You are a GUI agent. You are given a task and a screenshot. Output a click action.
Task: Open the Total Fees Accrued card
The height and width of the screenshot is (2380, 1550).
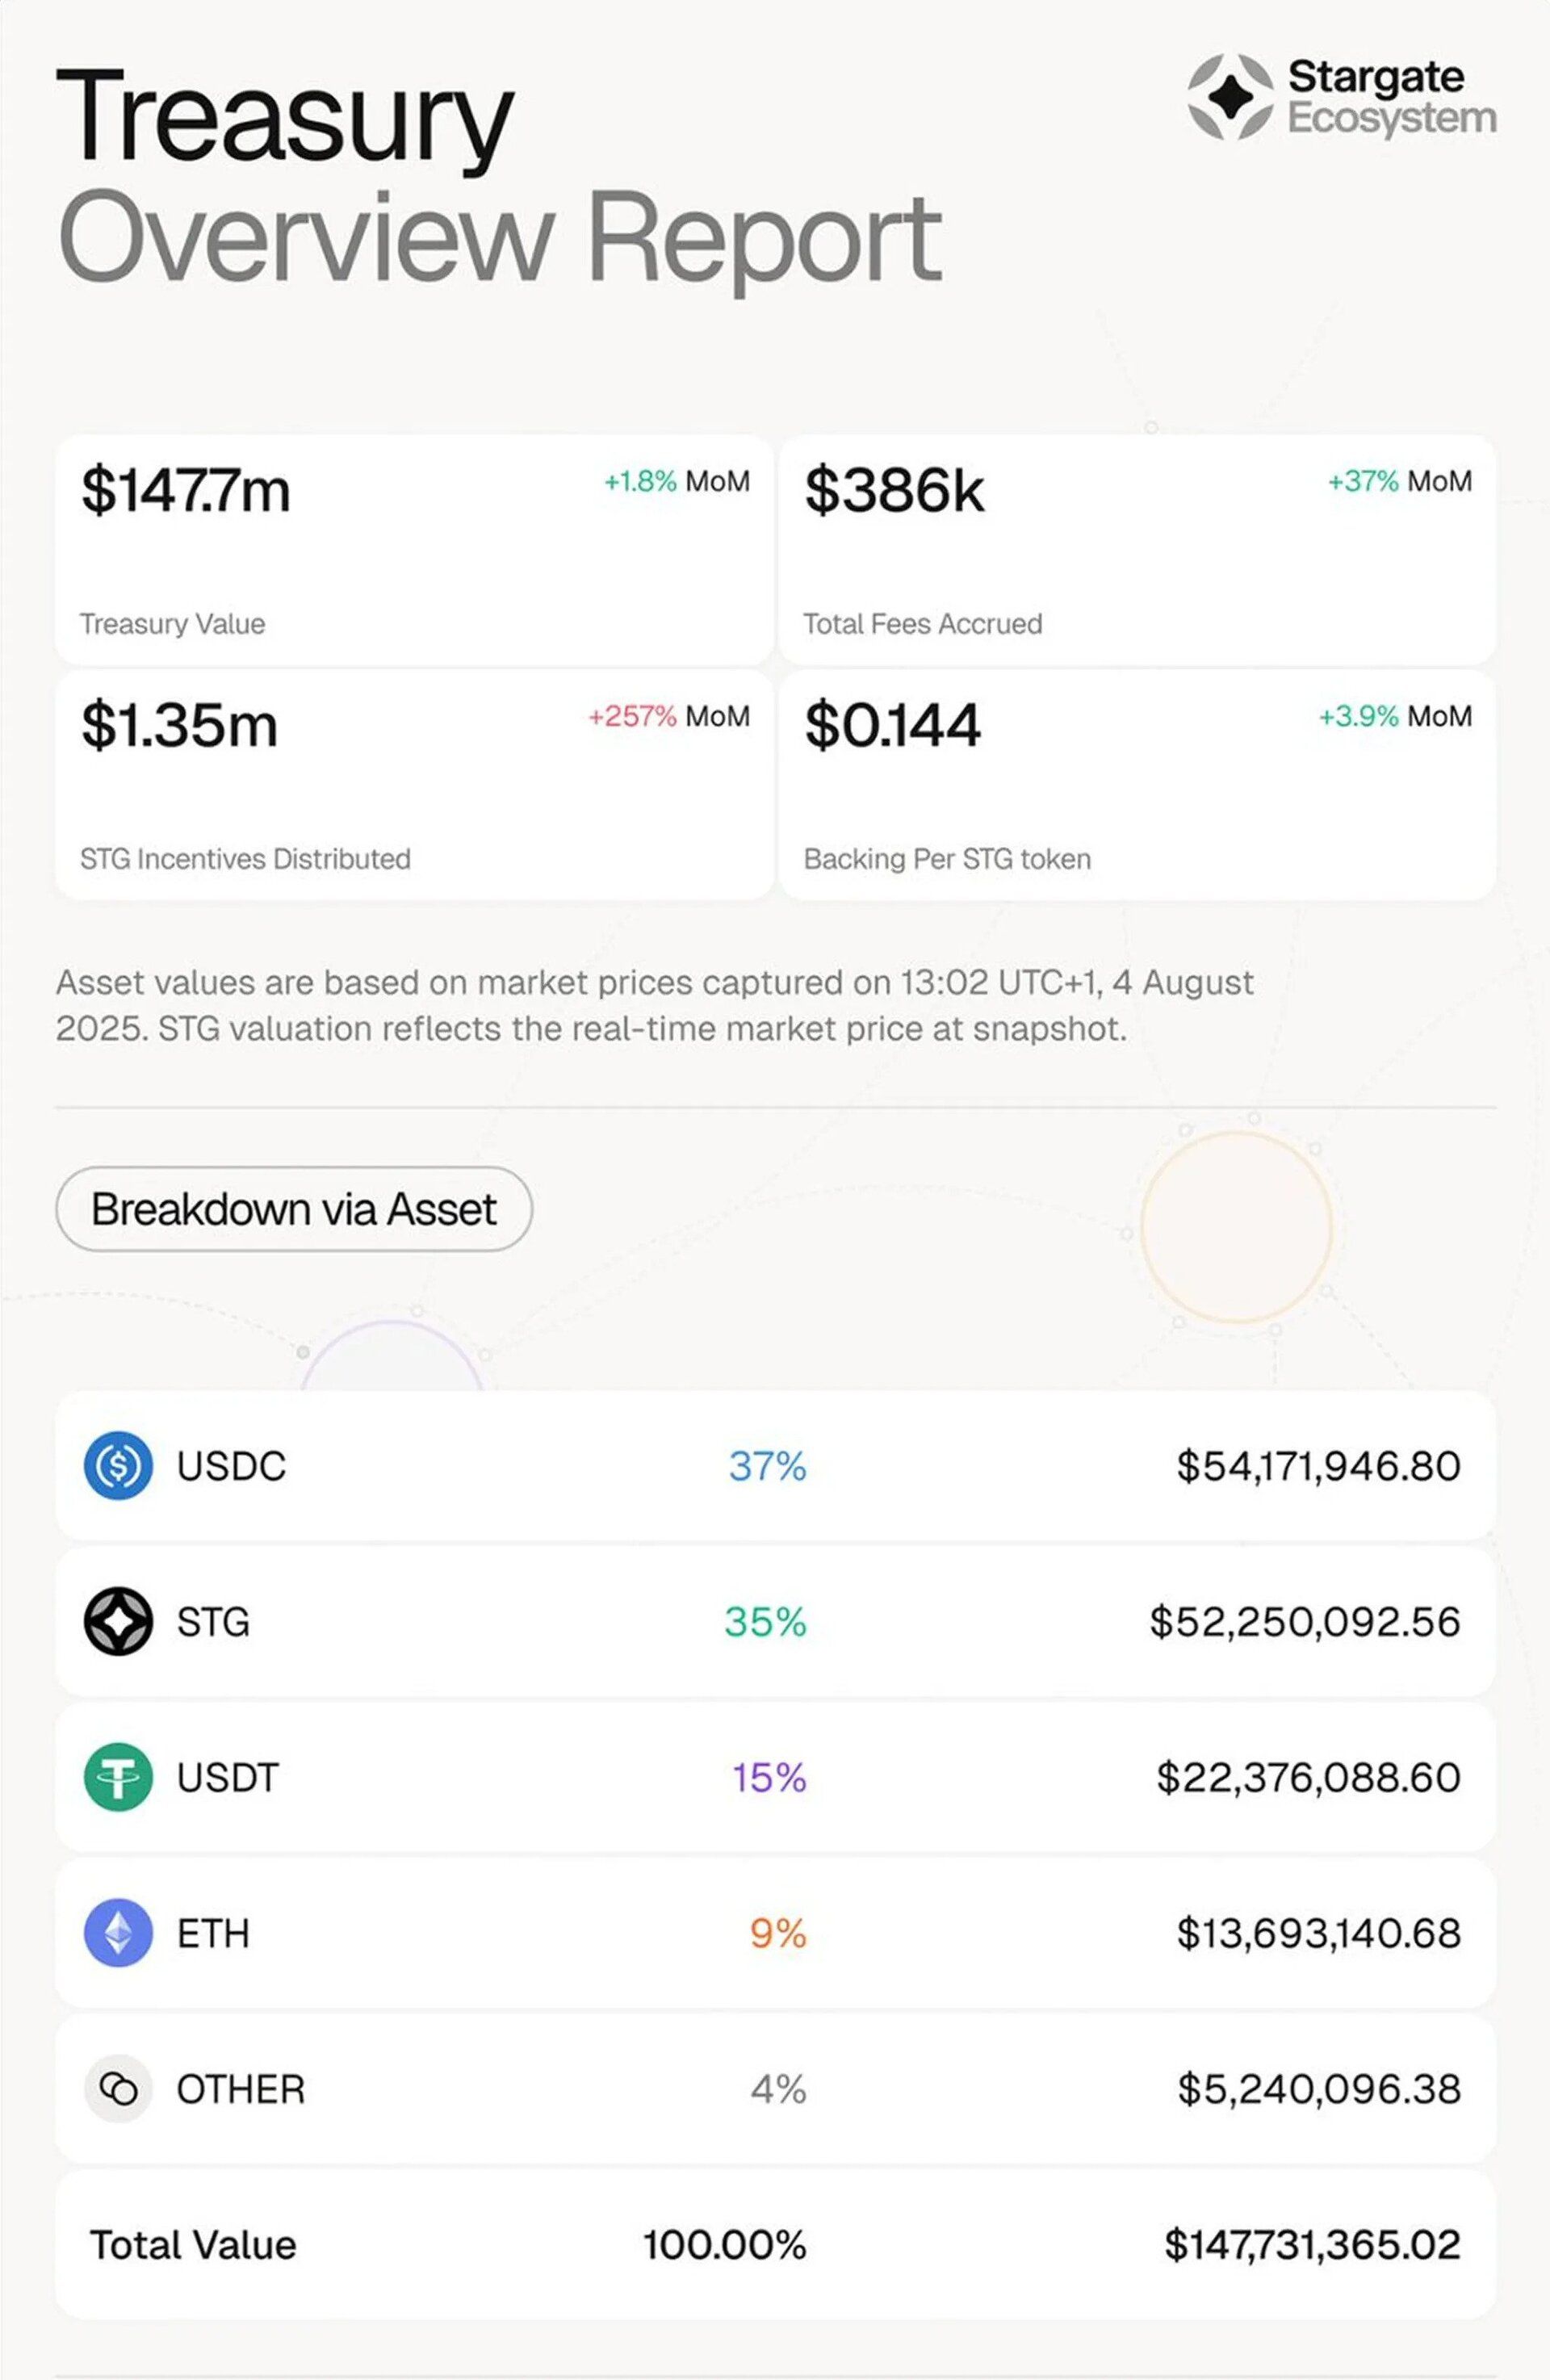(1137, 550)
